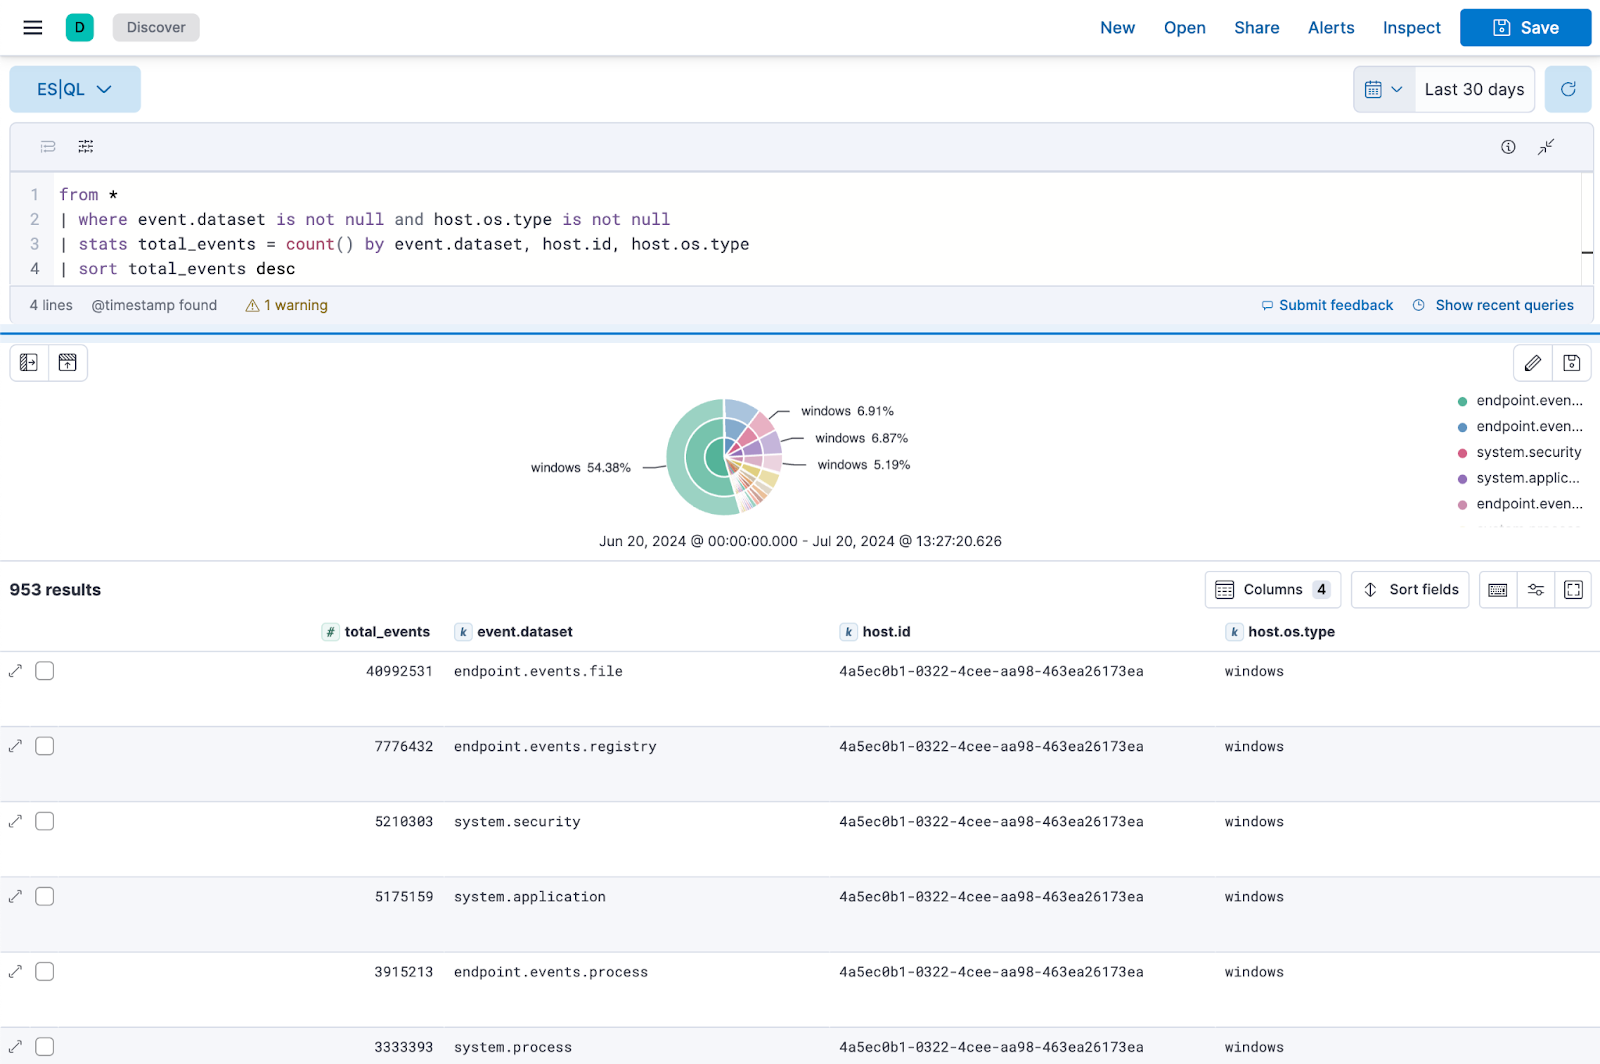Toggle word wrap icon in editor toolbar
The width and height of the screenshot is (1600, 1064).
coord(48,147)
